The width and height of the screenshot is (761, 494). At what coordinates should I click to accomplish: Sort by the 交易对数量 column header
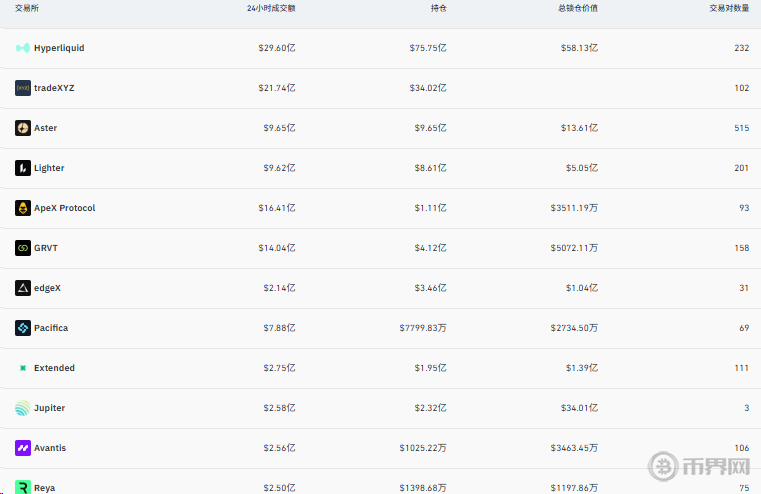729,8
